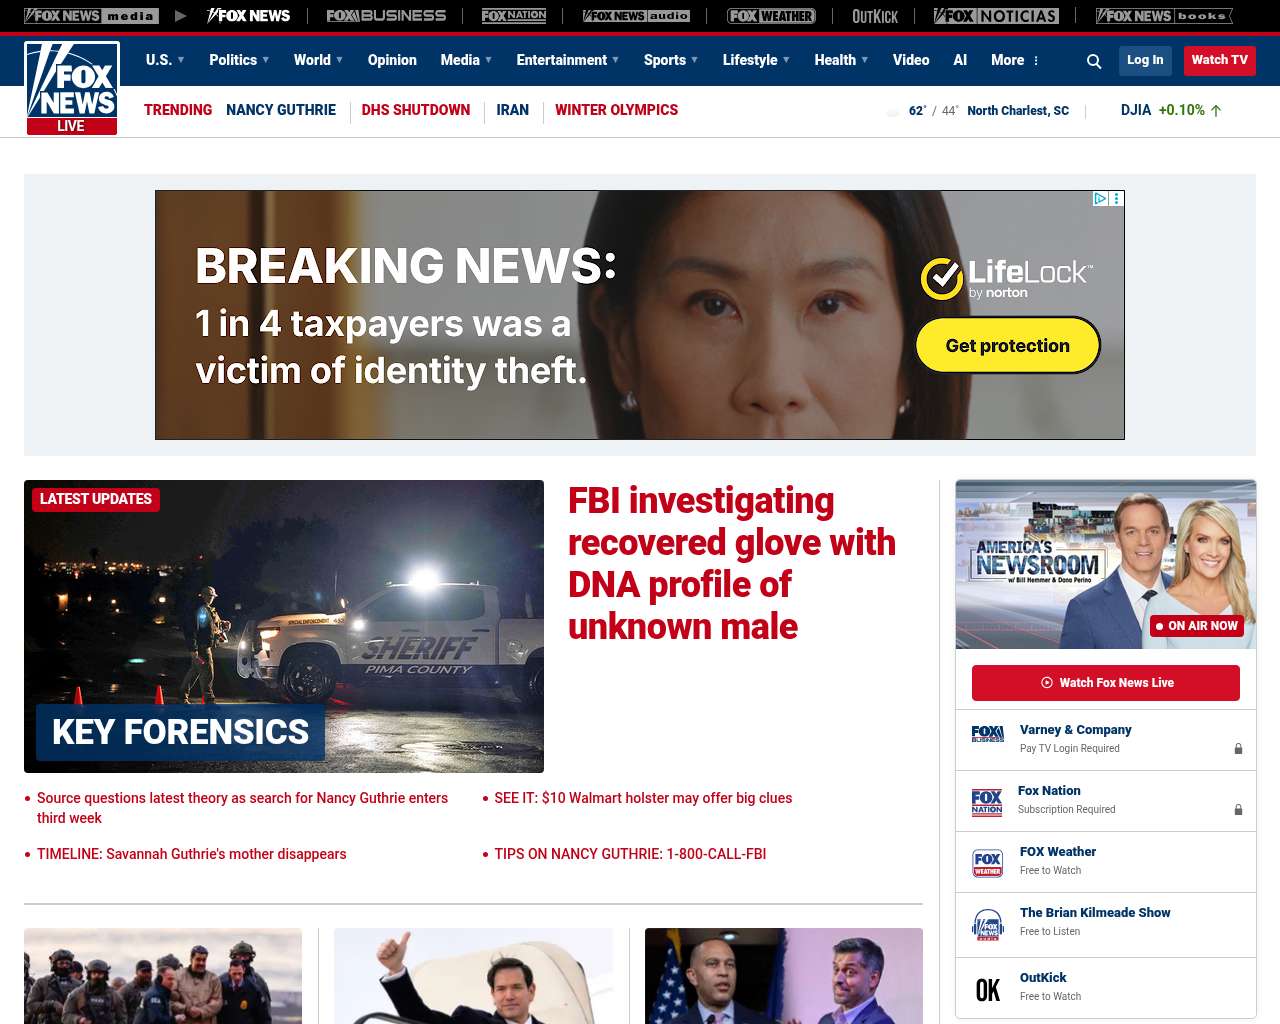
Task: Click the Fox Nation icon in the sidebar
Action: (x=987, y=802)
